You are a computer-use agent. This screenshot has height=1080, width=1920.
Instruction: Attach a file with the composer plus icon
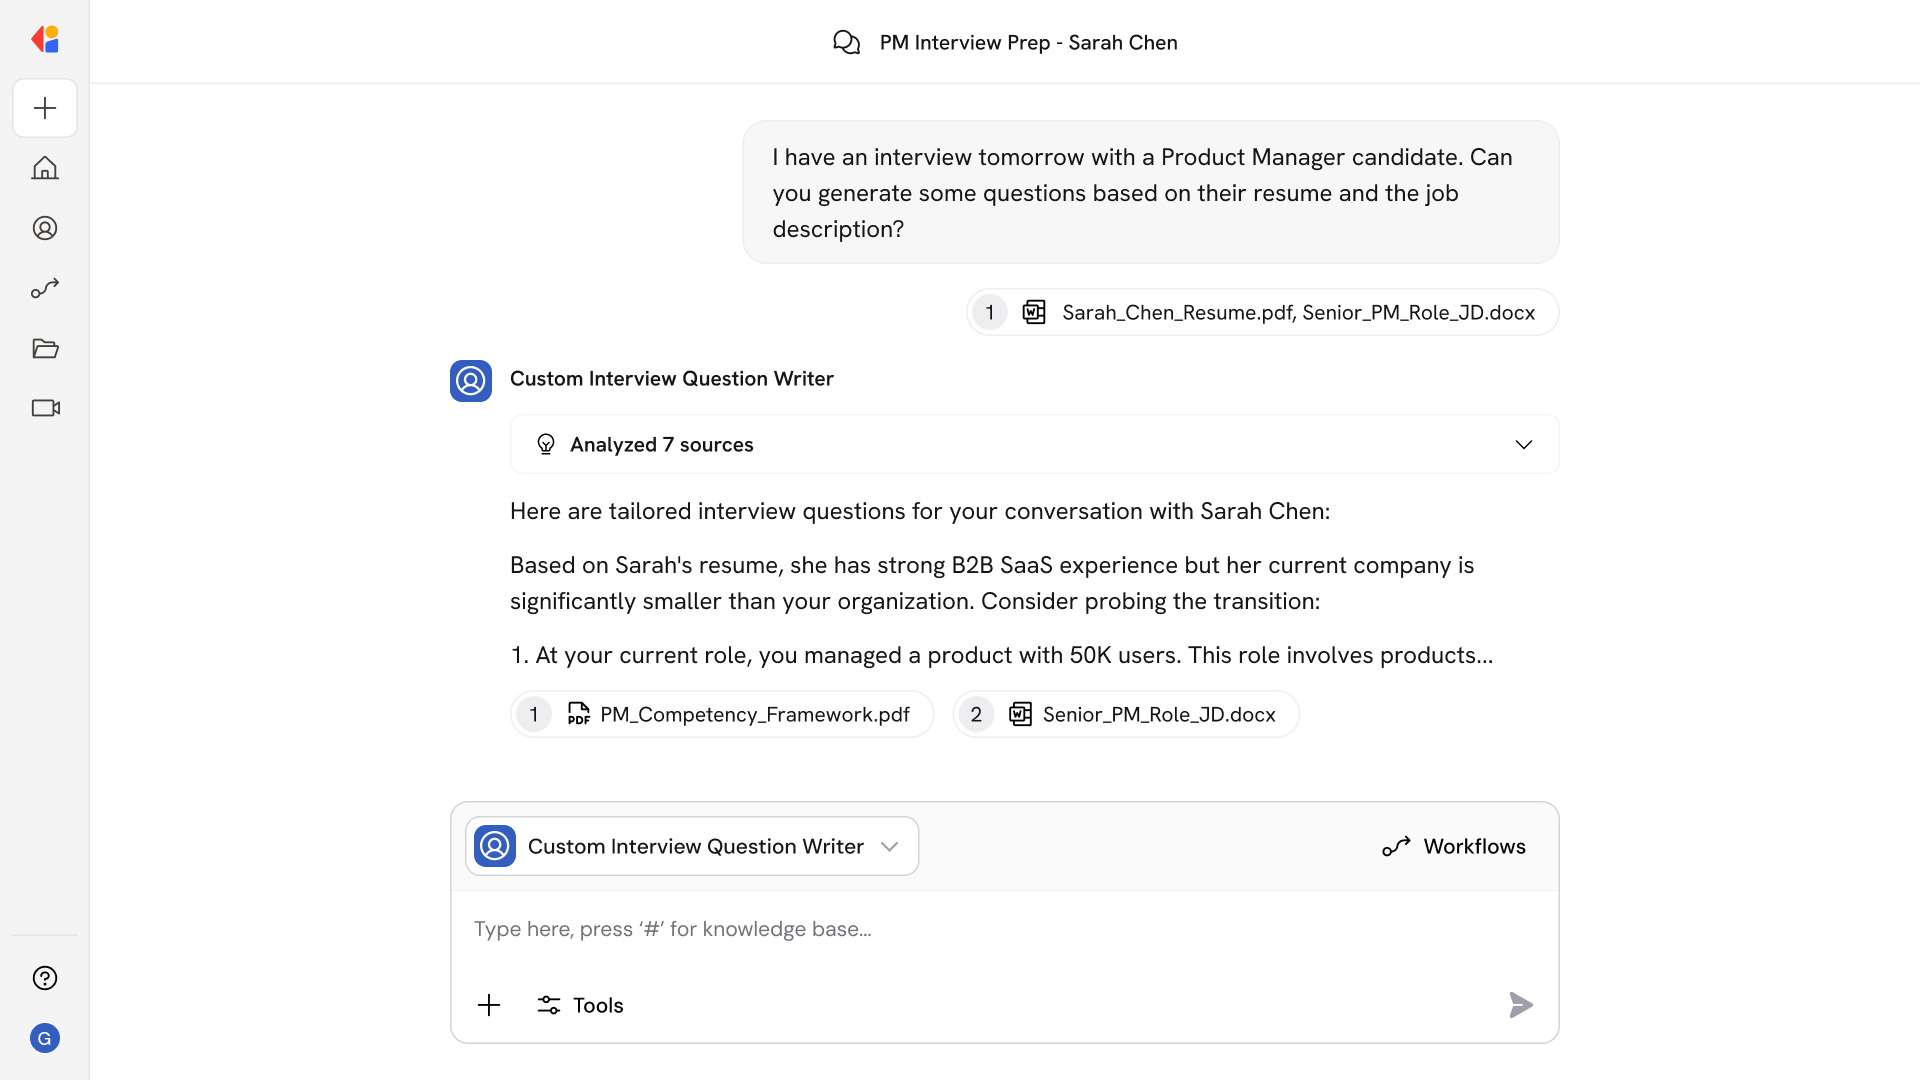click(489, 1005)
